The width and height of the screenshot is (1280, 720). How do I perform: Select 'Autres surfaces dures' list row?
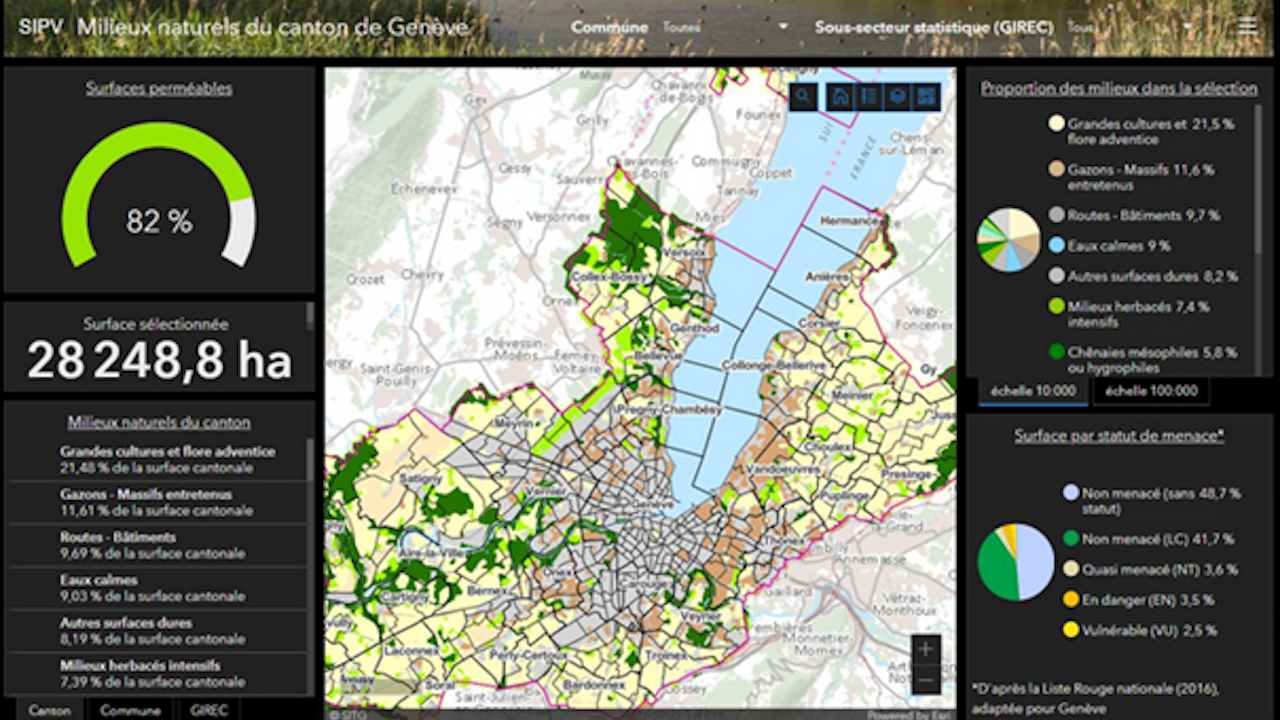[x=158, y=631]
